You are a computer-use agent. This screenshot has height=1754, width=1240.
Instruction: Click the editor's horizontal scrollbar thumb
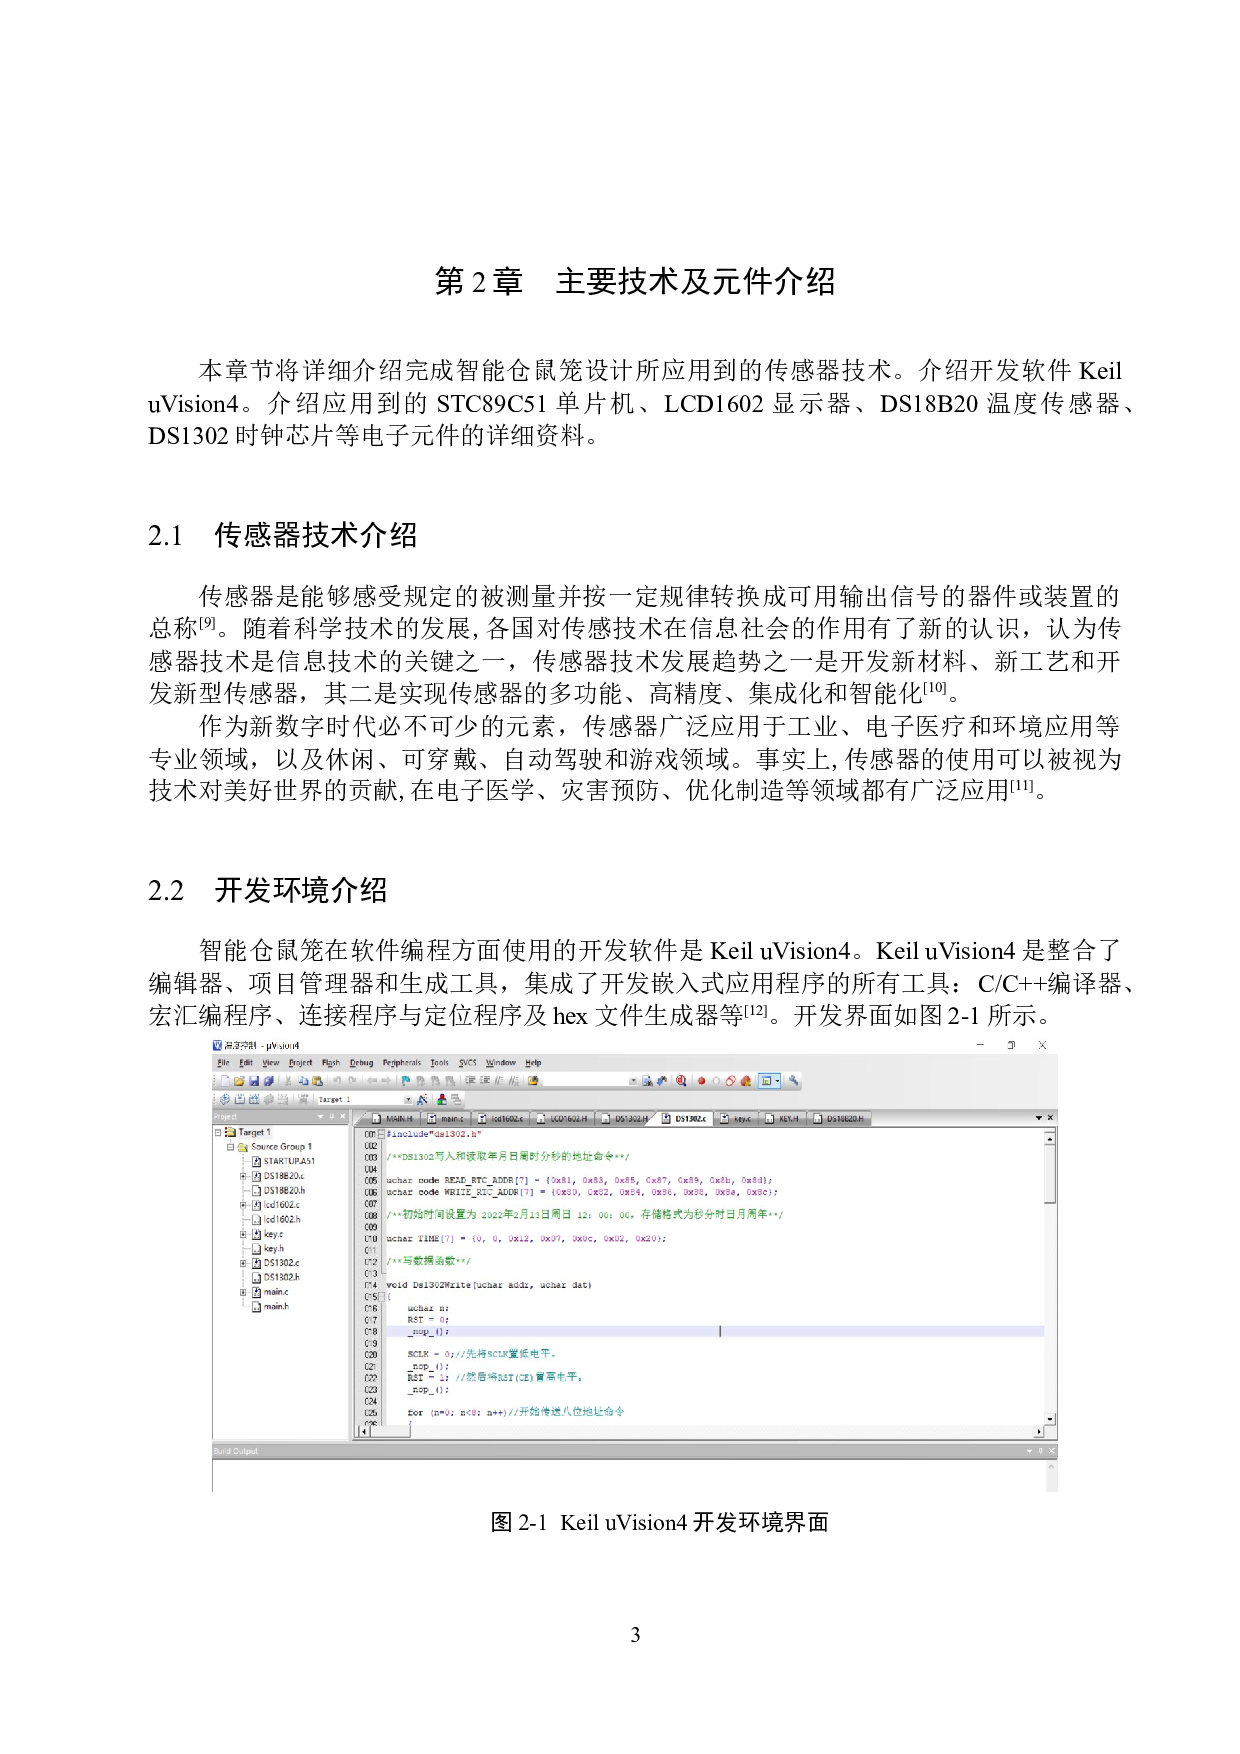point(391,1431)
